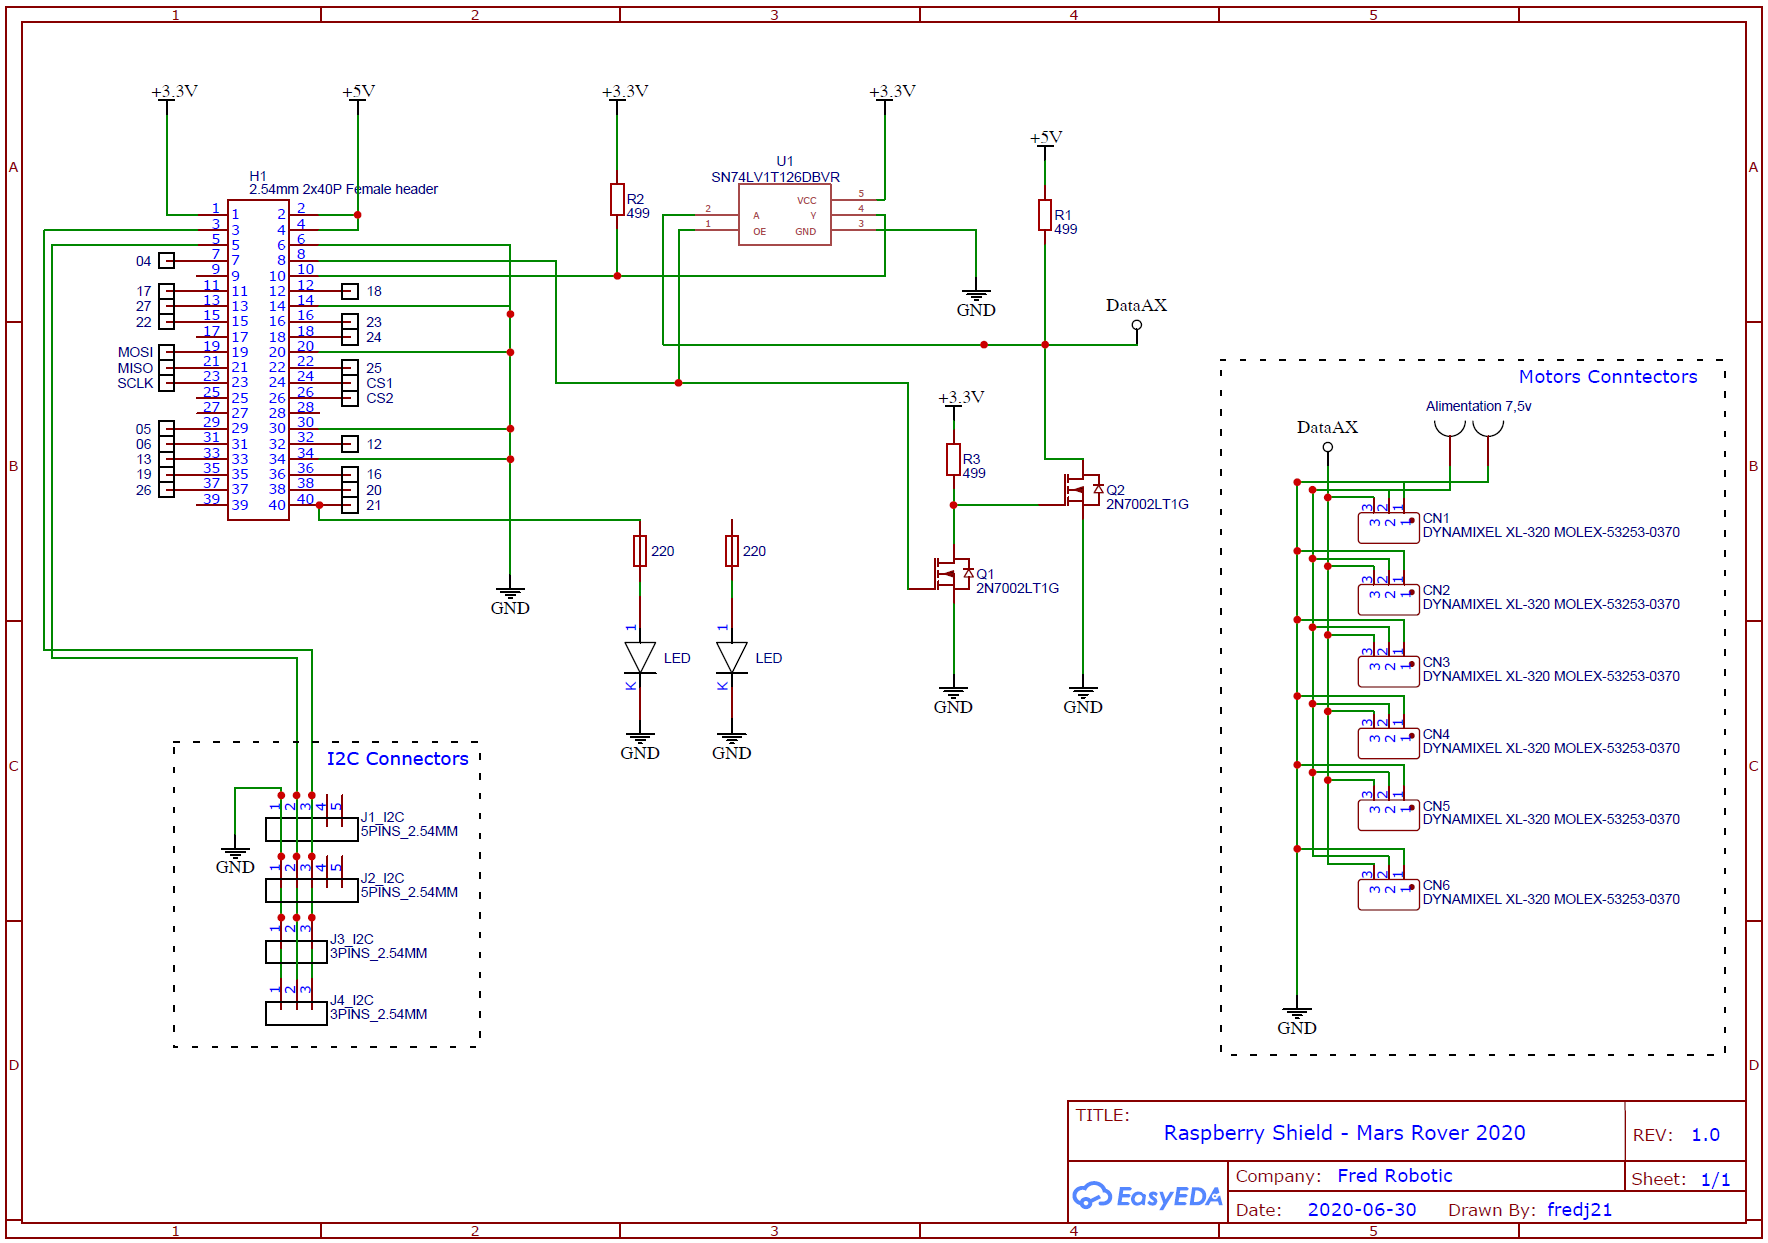
Task: Click the title "Raspberry Shield - Mars Rover 2020"
Action: [1344, 1133]
